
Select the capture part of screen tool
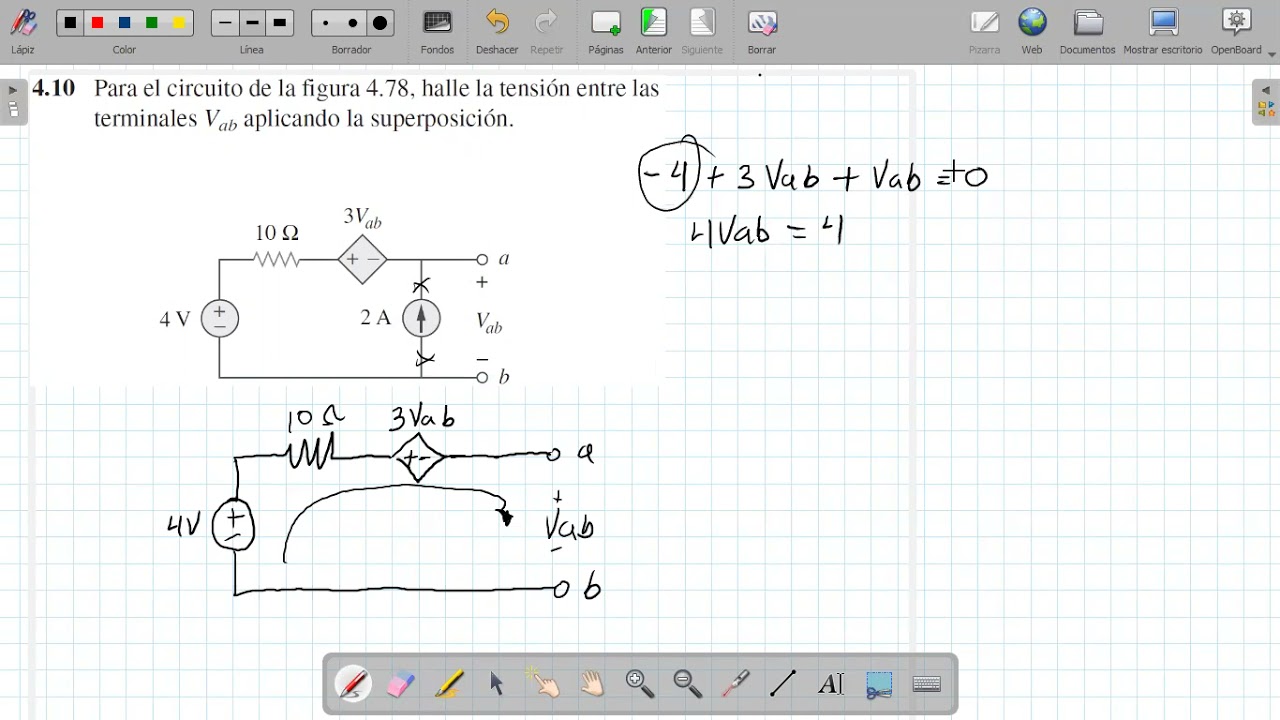[879, 684]
